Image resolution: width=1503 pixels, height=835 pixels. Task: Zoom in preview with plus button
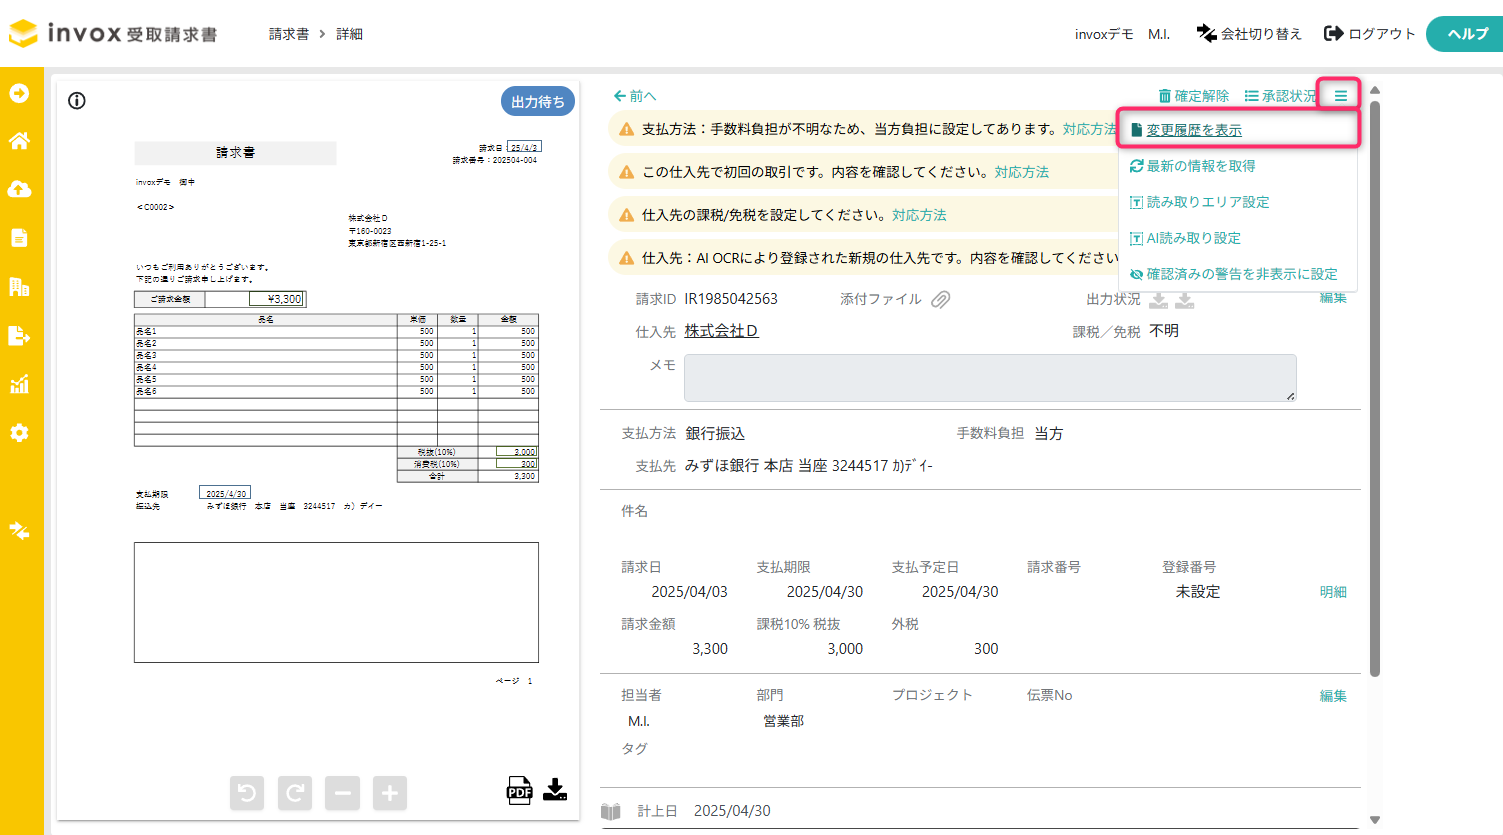[x=390, y=793]
